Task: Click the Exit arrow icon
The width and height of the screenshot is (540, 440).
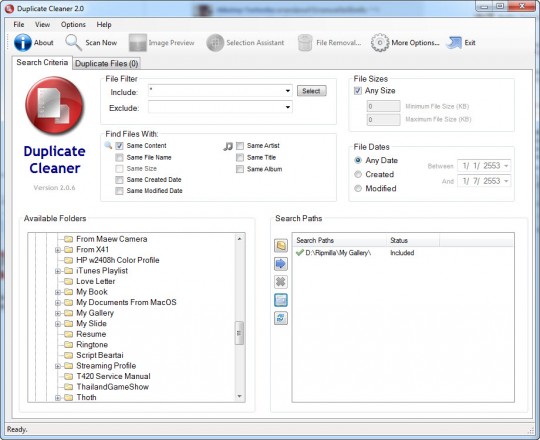Action: 454,43
